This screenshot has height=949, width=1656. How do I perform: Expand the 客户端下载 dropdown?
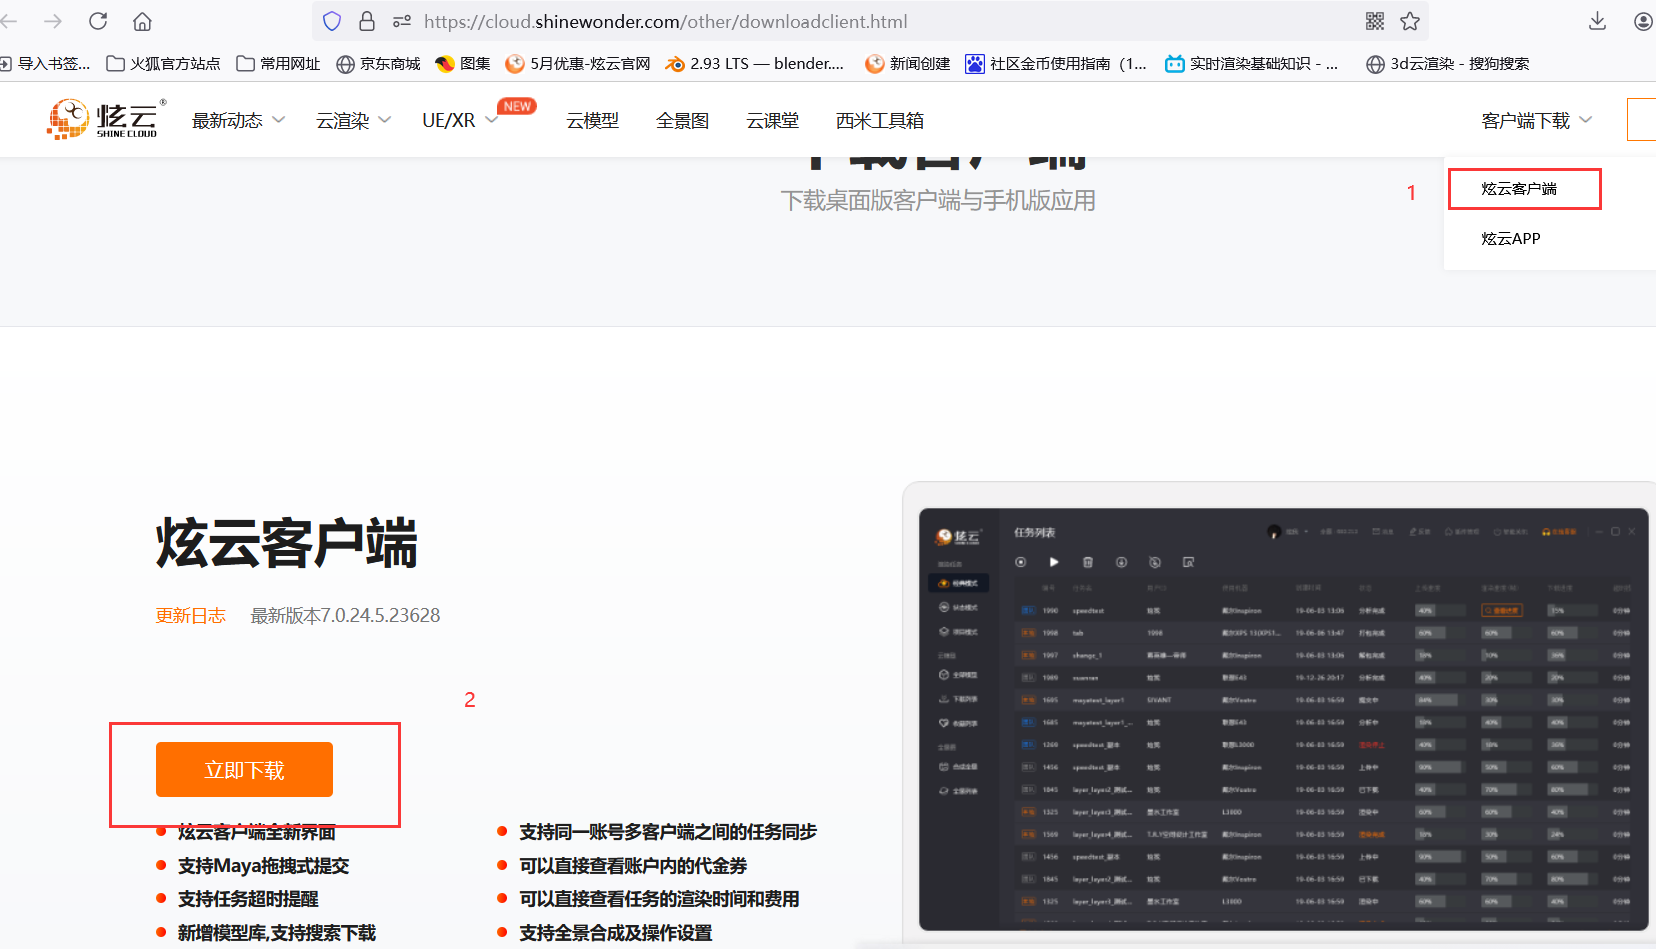(x=1537, y=120)
